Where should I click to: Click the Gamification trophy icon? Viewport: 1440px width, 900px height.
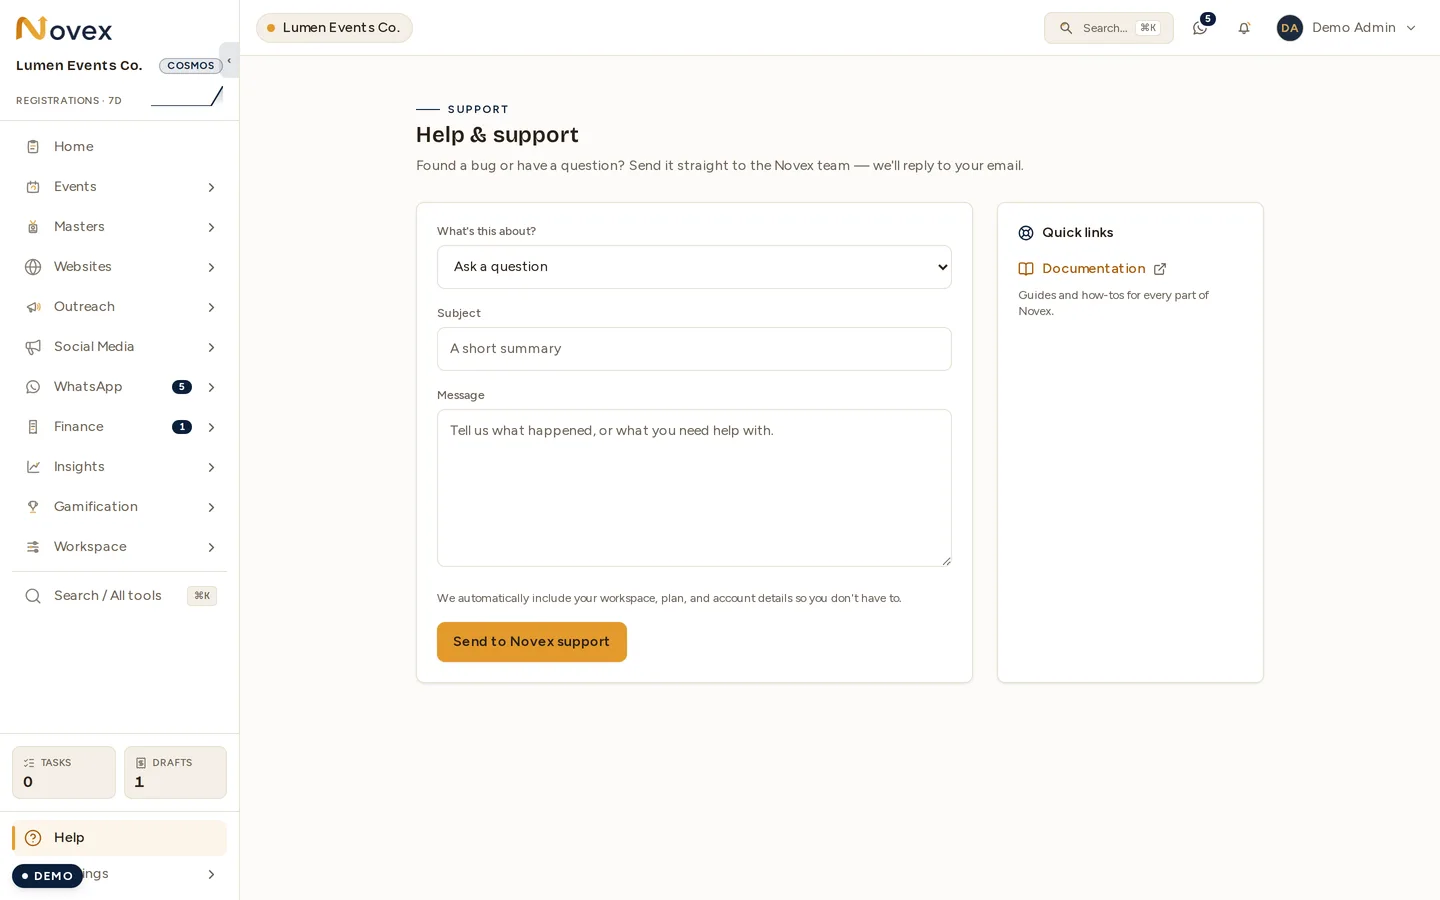pos(33,507)
